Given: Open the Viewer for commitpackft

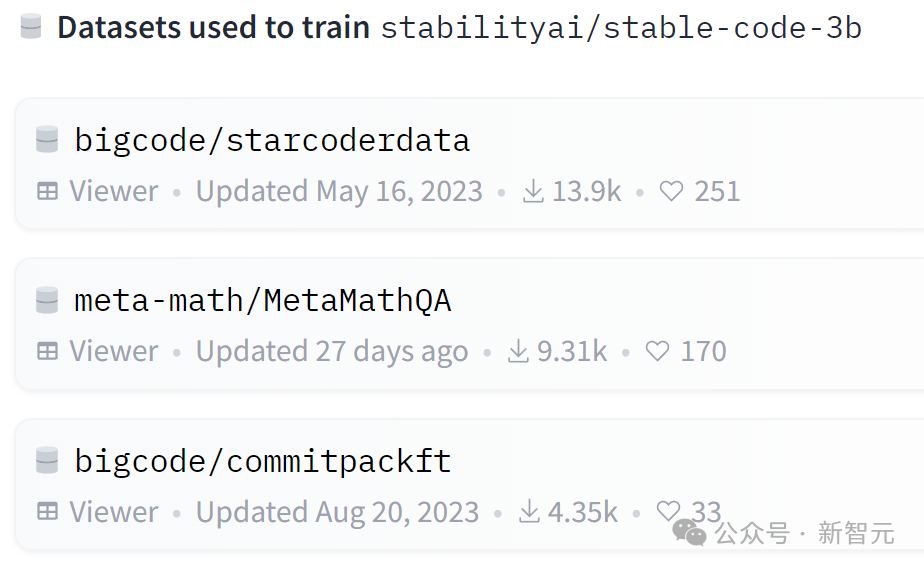Looking at the screenshot, I should click(x=113, y=512).
